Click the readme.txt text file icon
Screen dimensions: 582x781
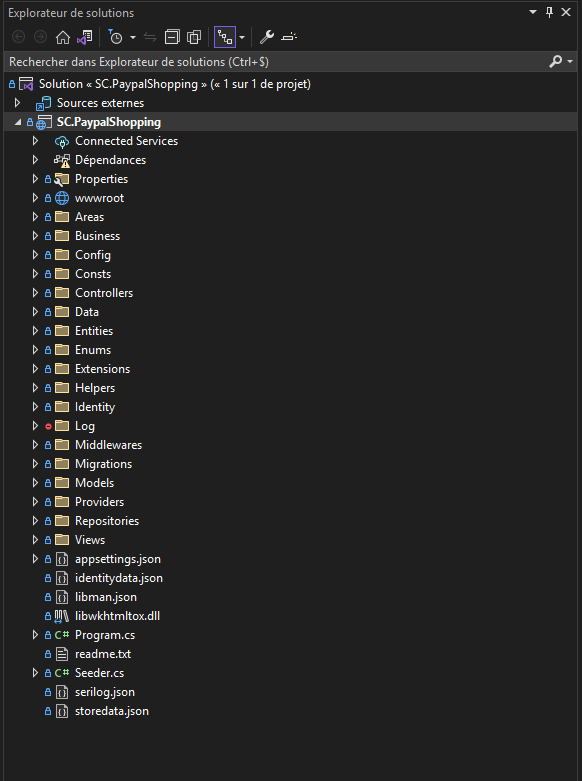(62, 654)
